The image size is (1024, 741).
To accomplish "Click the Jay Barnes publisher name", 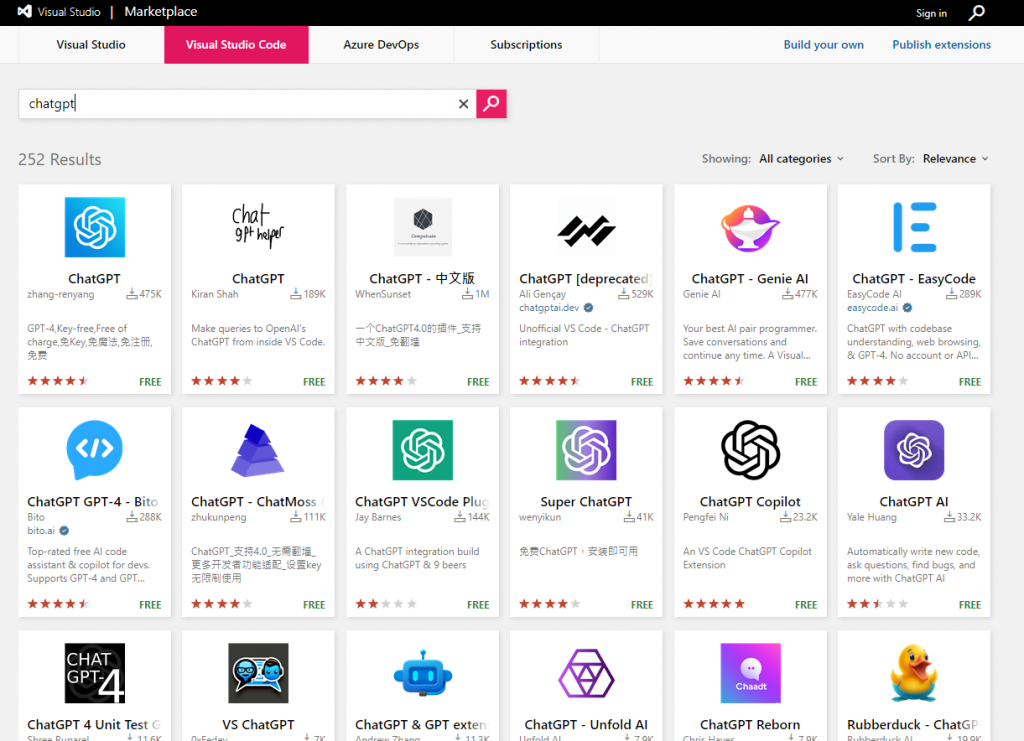I will point(378,517).
